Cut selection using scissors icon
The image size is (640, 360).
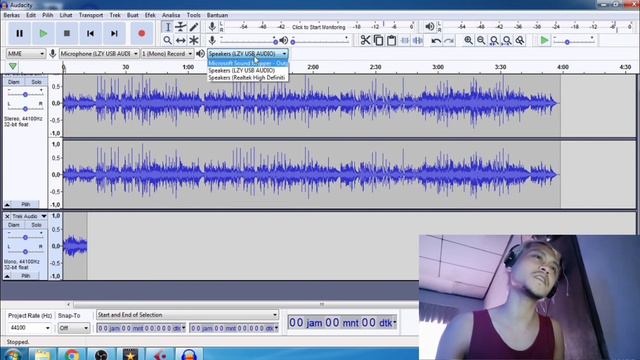point(365,40)
